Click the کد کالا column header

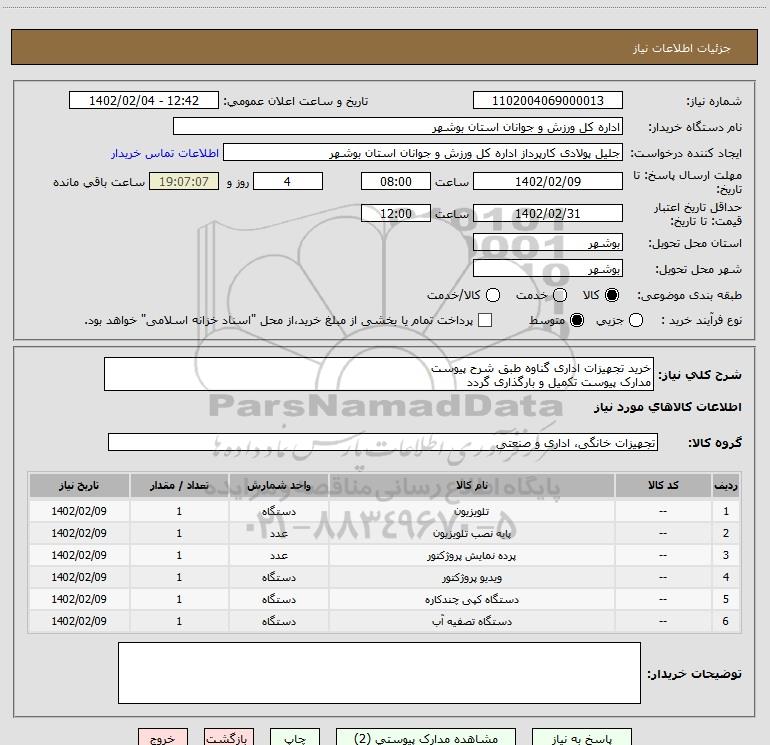pyautogui.click(x=663, y=486)
